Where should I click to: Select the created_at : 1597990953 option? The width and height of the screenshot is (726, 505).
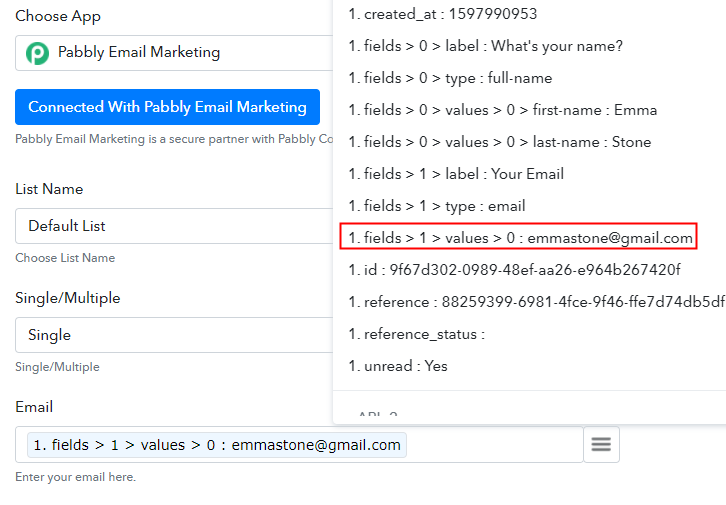tap(443, 14)
